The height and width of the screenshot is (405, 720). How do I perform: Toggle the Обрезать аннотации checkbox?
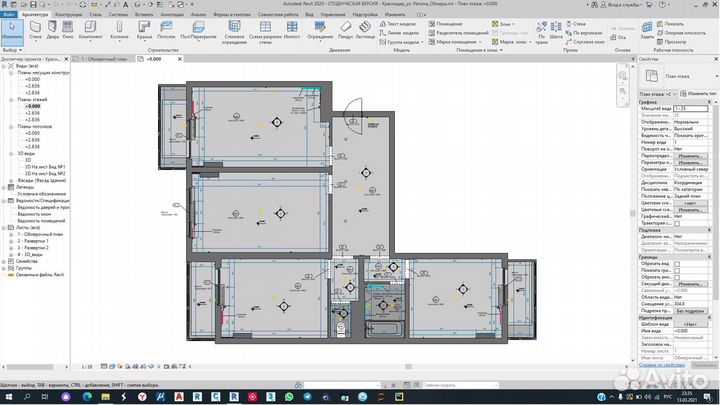(677, 276)
